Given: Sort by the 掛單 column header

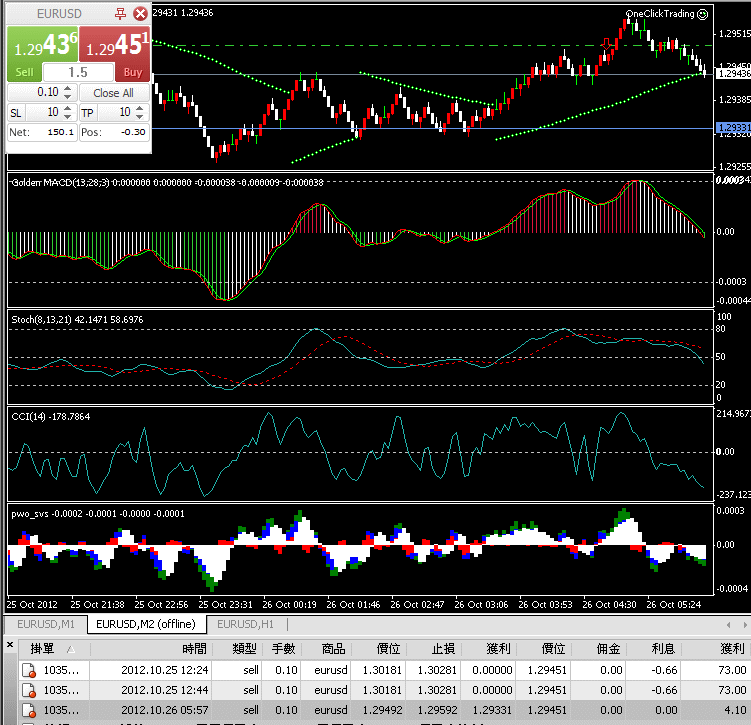Looking at the screenshot, I should pyautogui.click(x=54, y=649).
